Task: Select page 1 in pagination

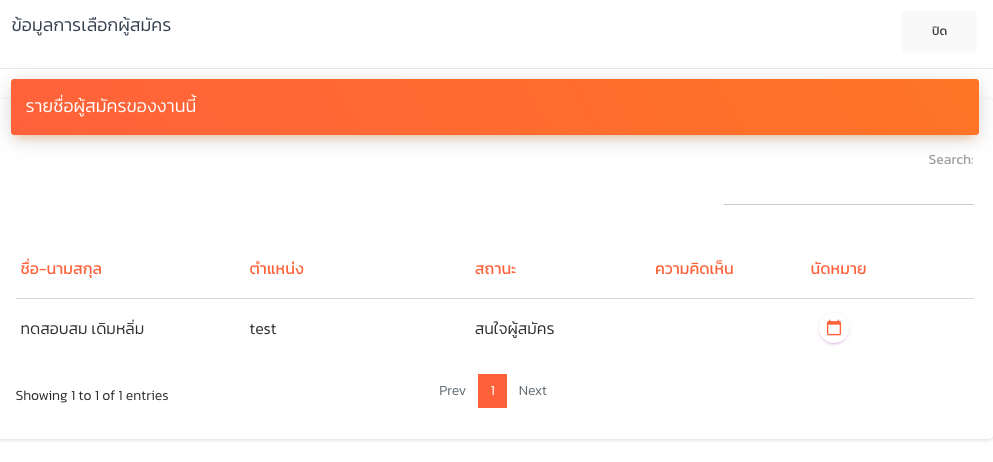Action: (x=493, y=390)
